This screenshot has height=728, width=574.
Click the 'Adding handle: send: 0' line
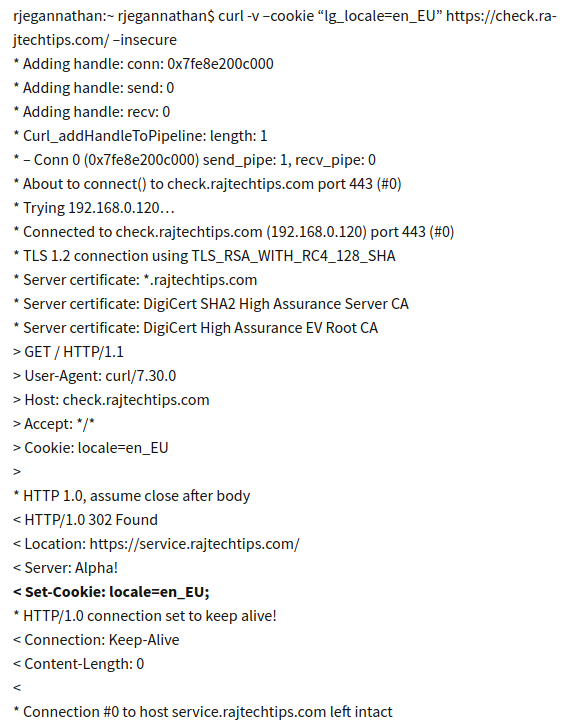(x=94, y=88)
